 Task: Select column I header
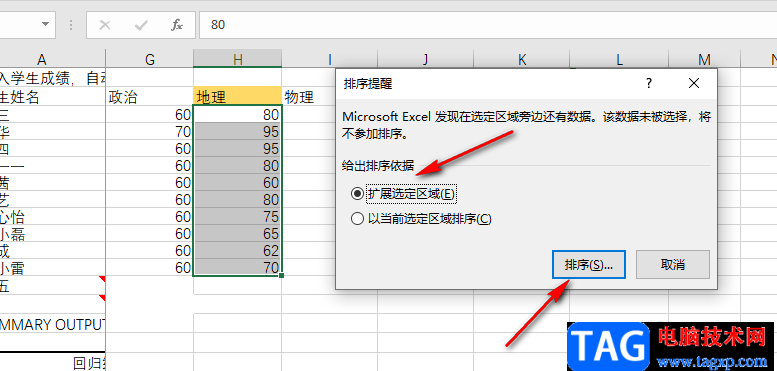click(330, 59)
